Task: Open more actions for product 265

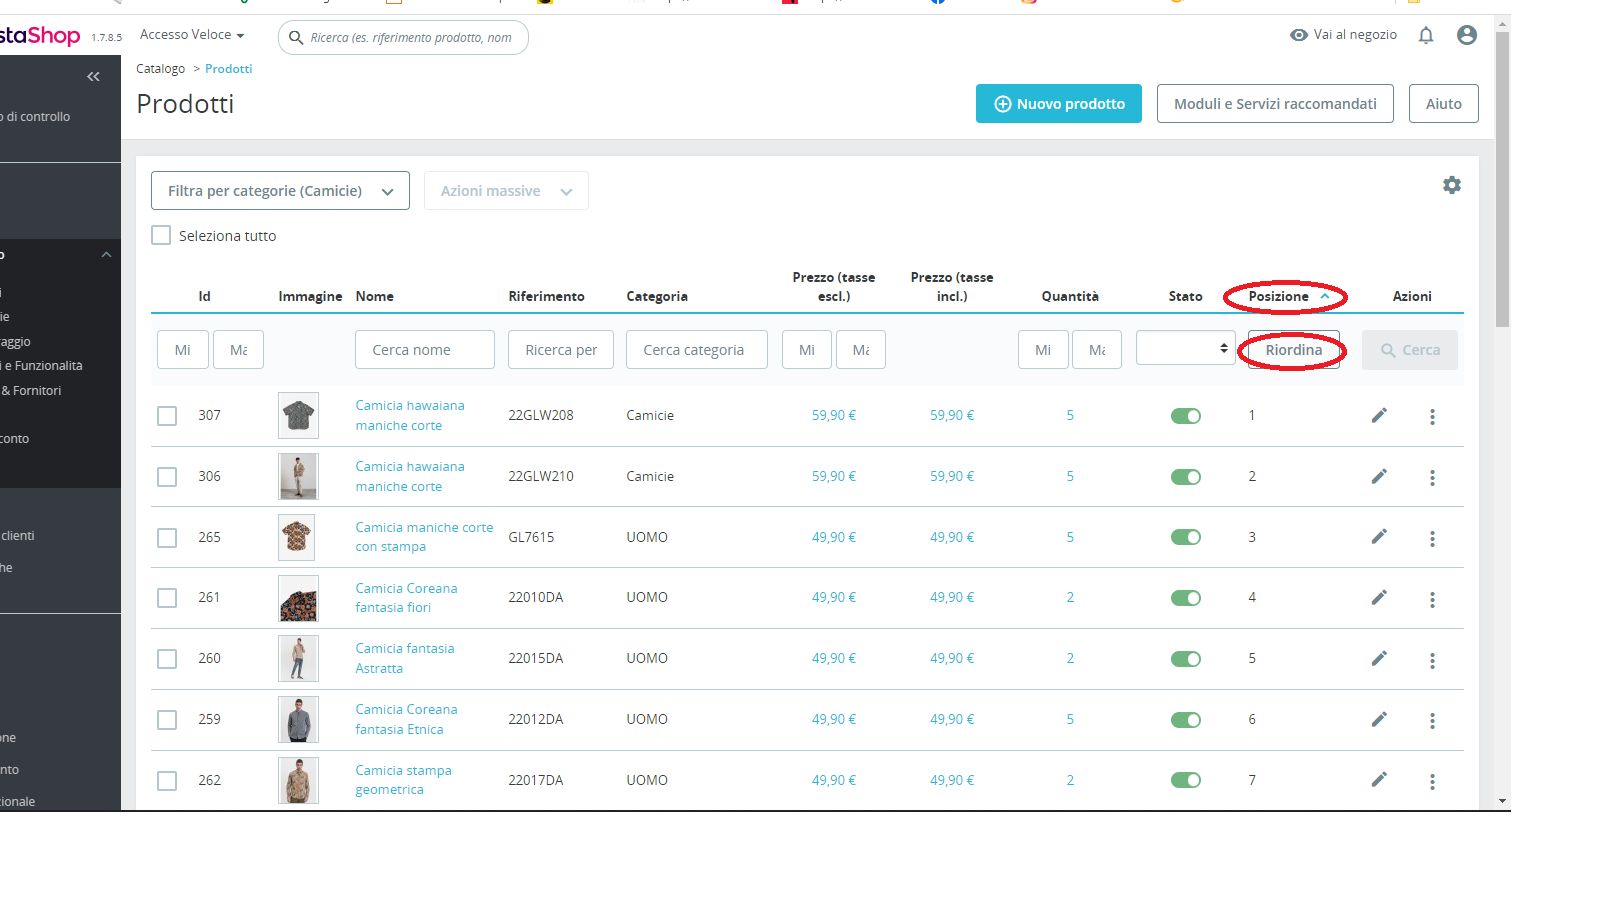Action: pos(1432,539)
